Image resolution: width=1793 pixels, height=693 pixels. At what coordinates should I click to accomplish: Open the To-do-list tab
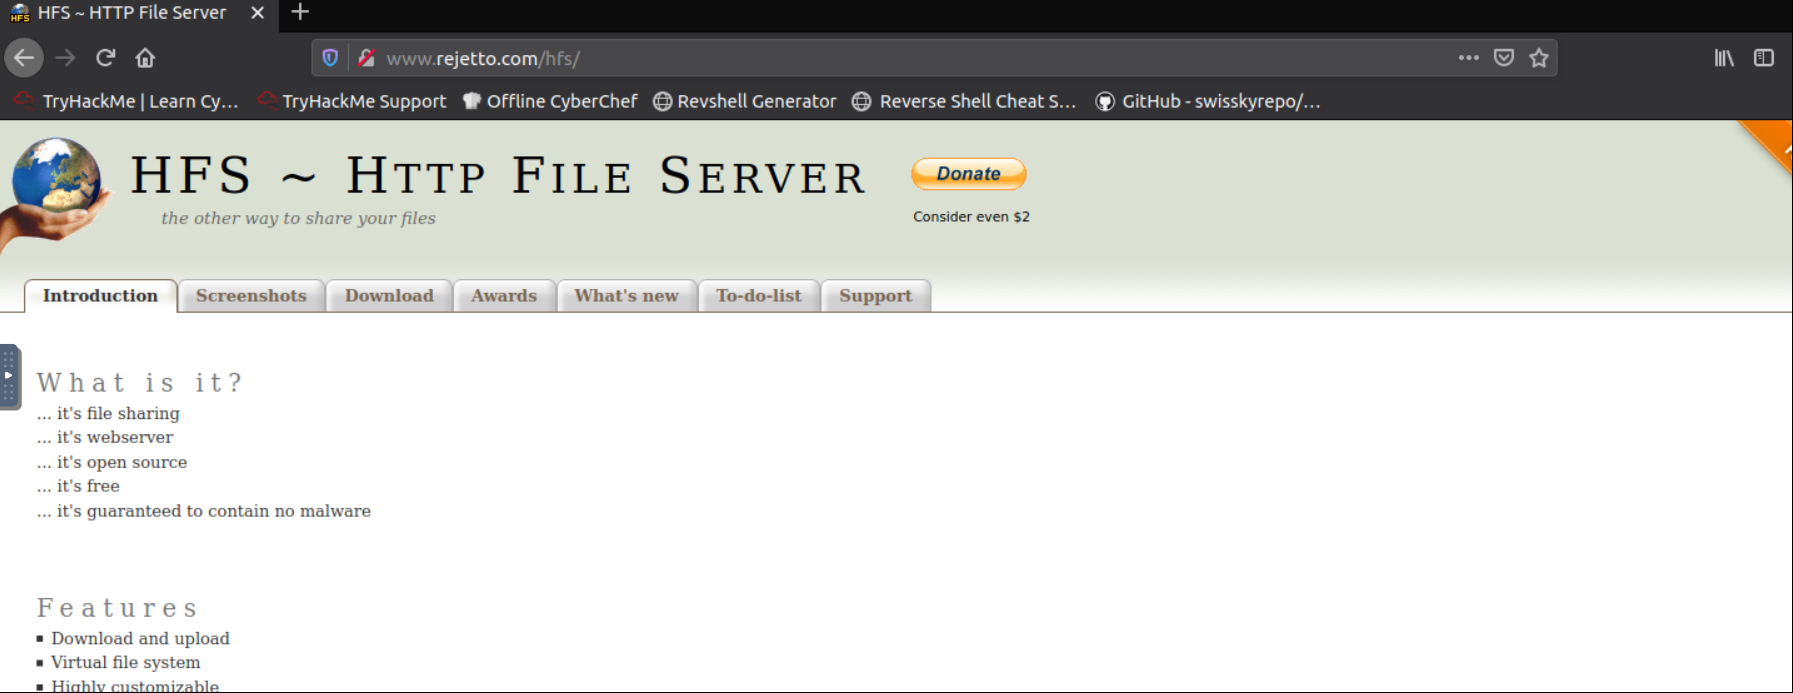pyautogui.click(x=758, y=296)
